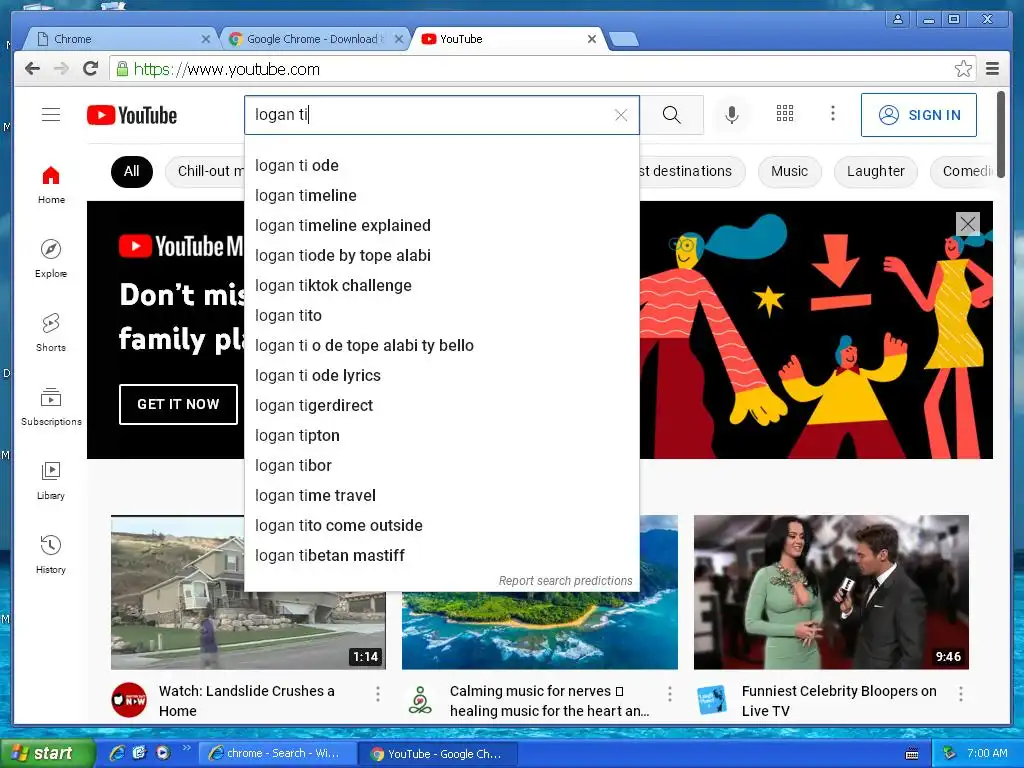Click the magnifier search button
This screenshot has width=1024, height=768.
671,115
